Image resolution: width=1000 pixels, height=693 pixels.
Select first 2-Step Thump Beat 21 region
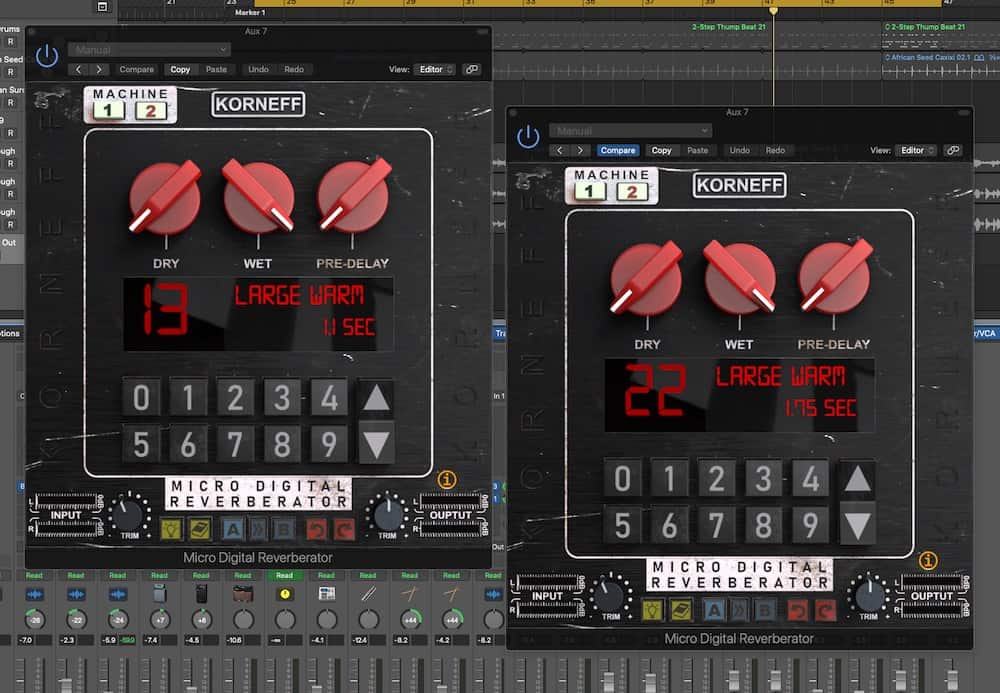[x=729, y=27]
